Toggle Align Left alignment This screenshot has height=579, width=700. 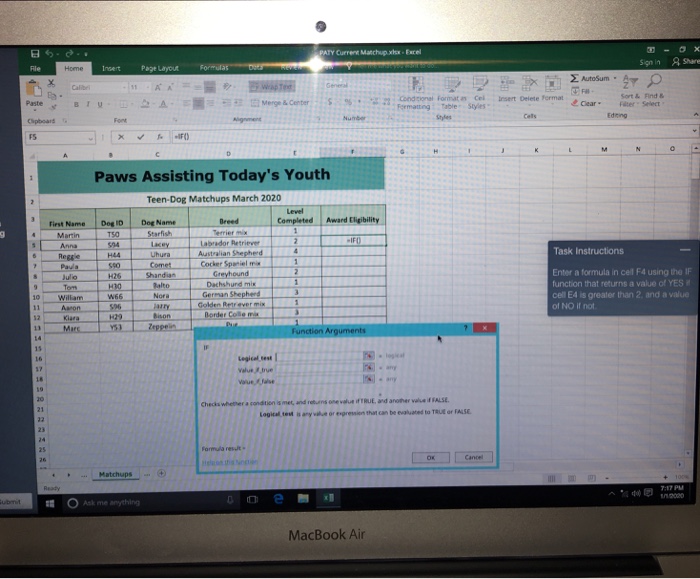[187, 104]
